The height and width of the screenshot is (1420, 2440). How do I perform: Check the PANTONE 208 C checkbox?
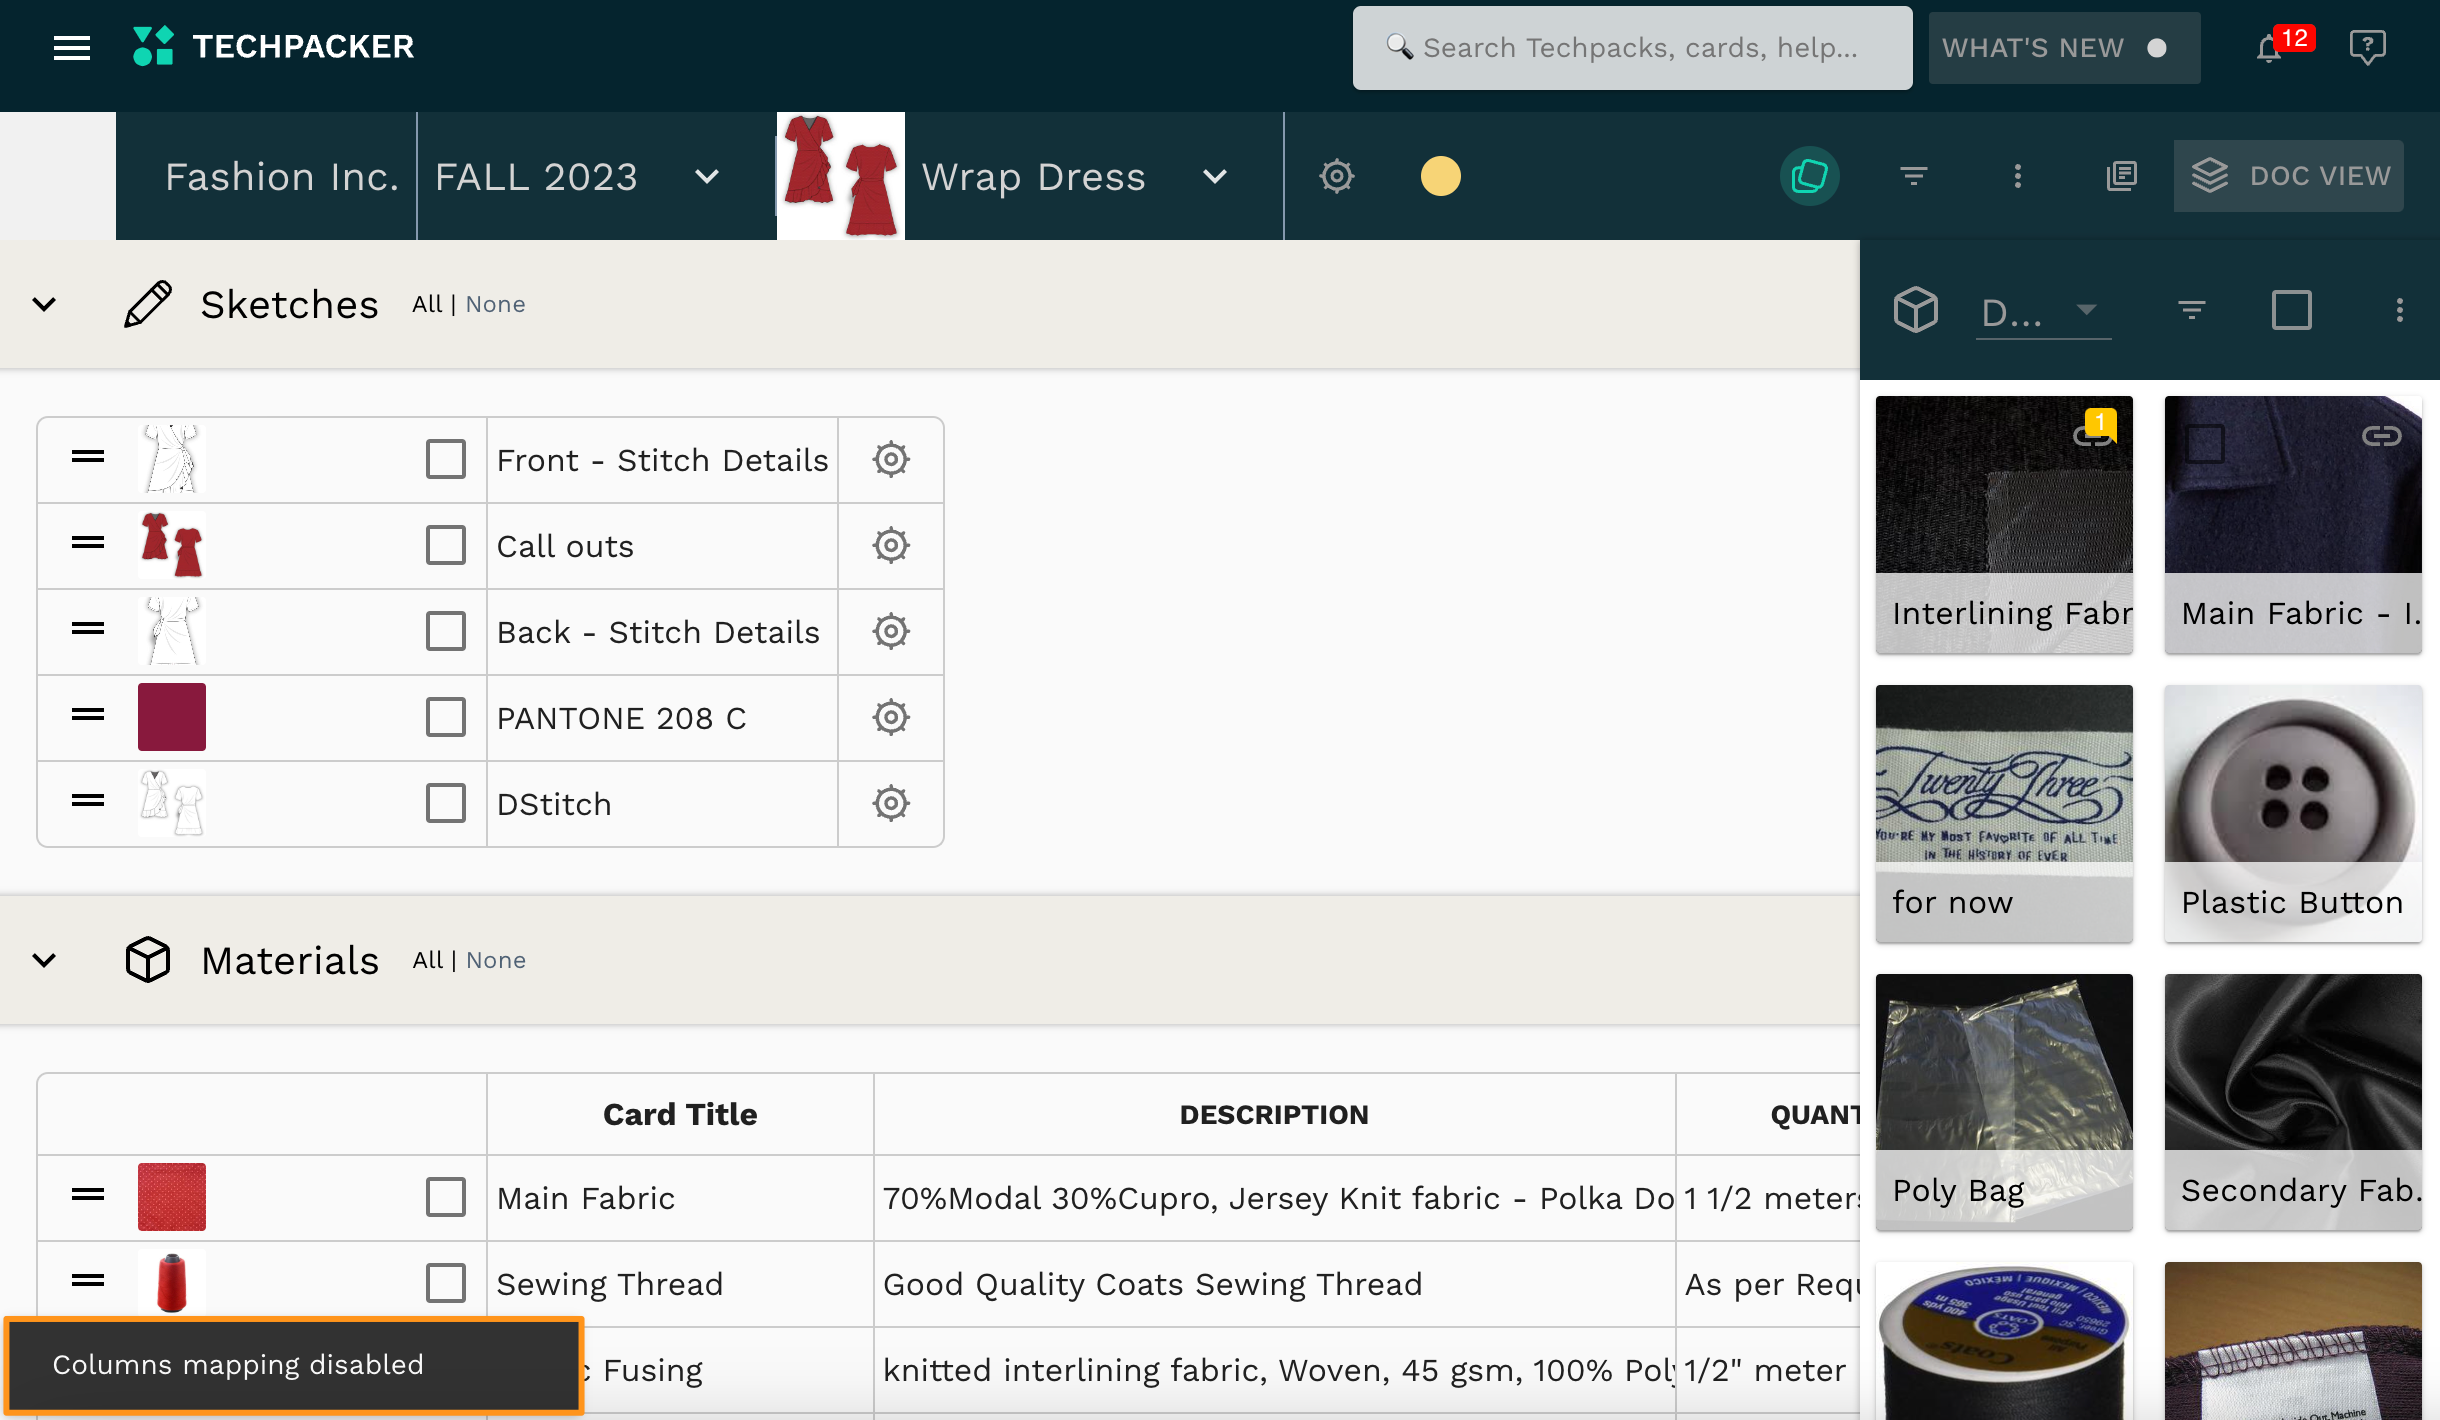[446, 718]
